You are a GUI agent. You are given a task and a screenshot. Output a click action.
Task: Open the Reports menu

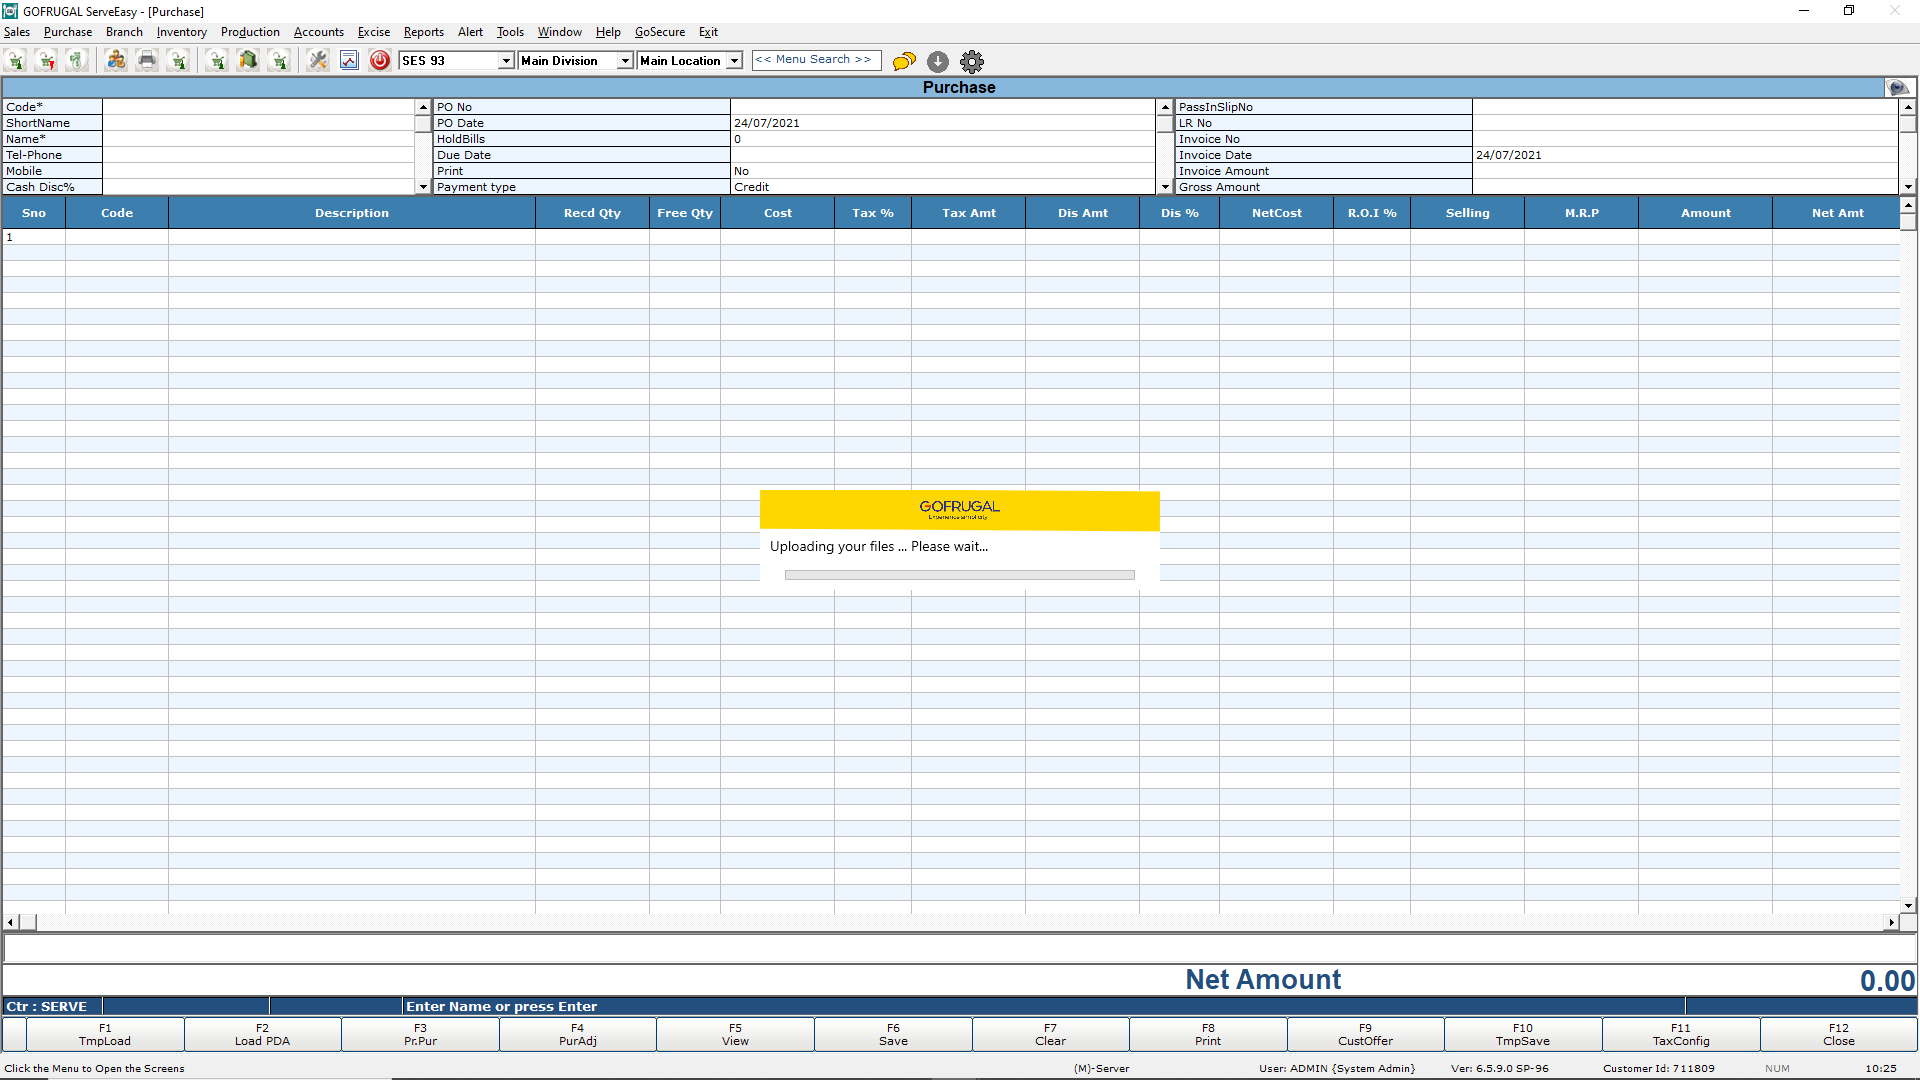point(423,32)
